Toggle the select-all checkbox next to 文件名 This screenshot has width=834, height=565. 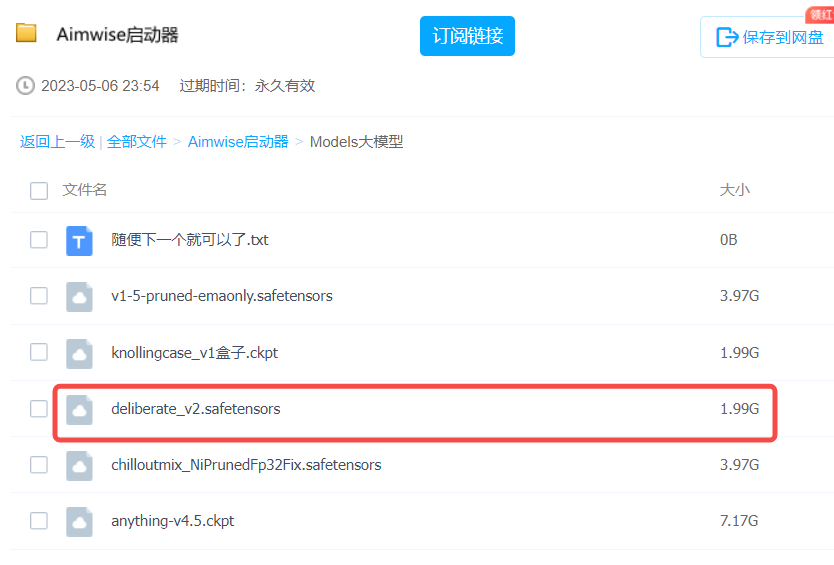pyautogui.click(x=39, y=190)
